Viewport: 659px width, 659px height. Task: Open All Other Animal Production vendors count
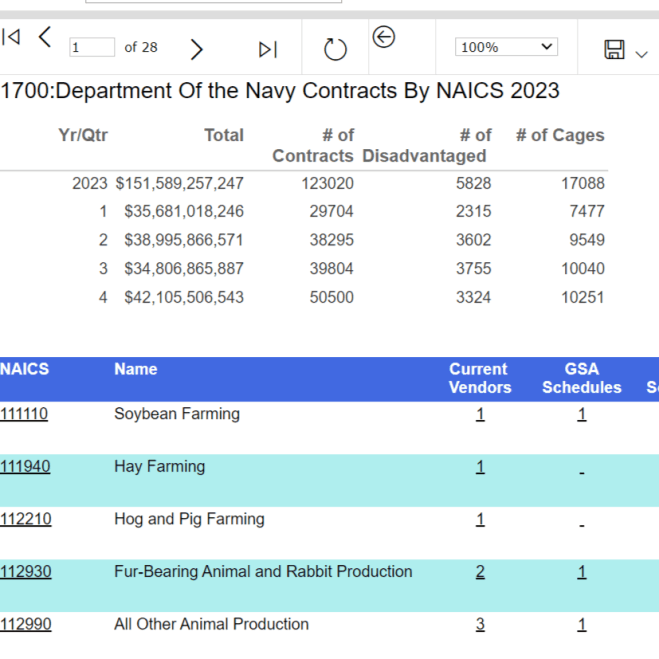(480, 624)
